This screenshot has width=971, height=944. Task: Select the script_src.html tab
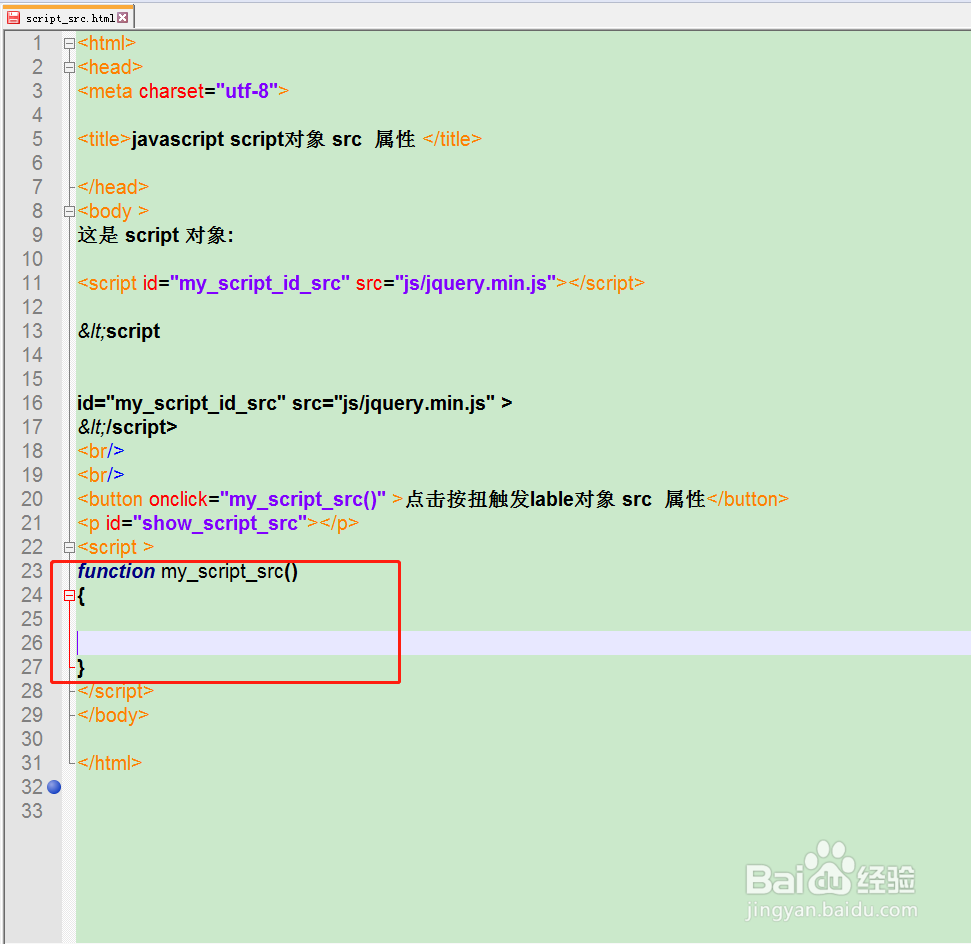click(68, 17)
